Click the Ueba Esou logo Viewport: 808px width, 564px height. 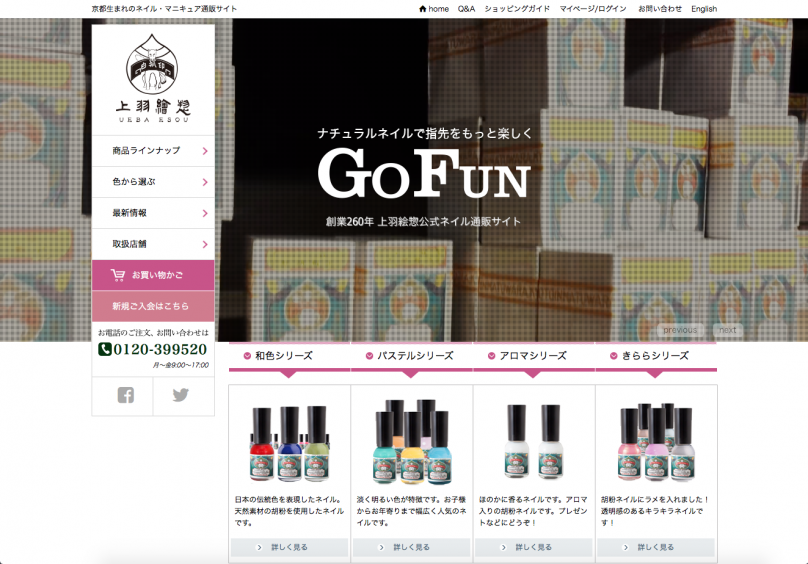153,78
